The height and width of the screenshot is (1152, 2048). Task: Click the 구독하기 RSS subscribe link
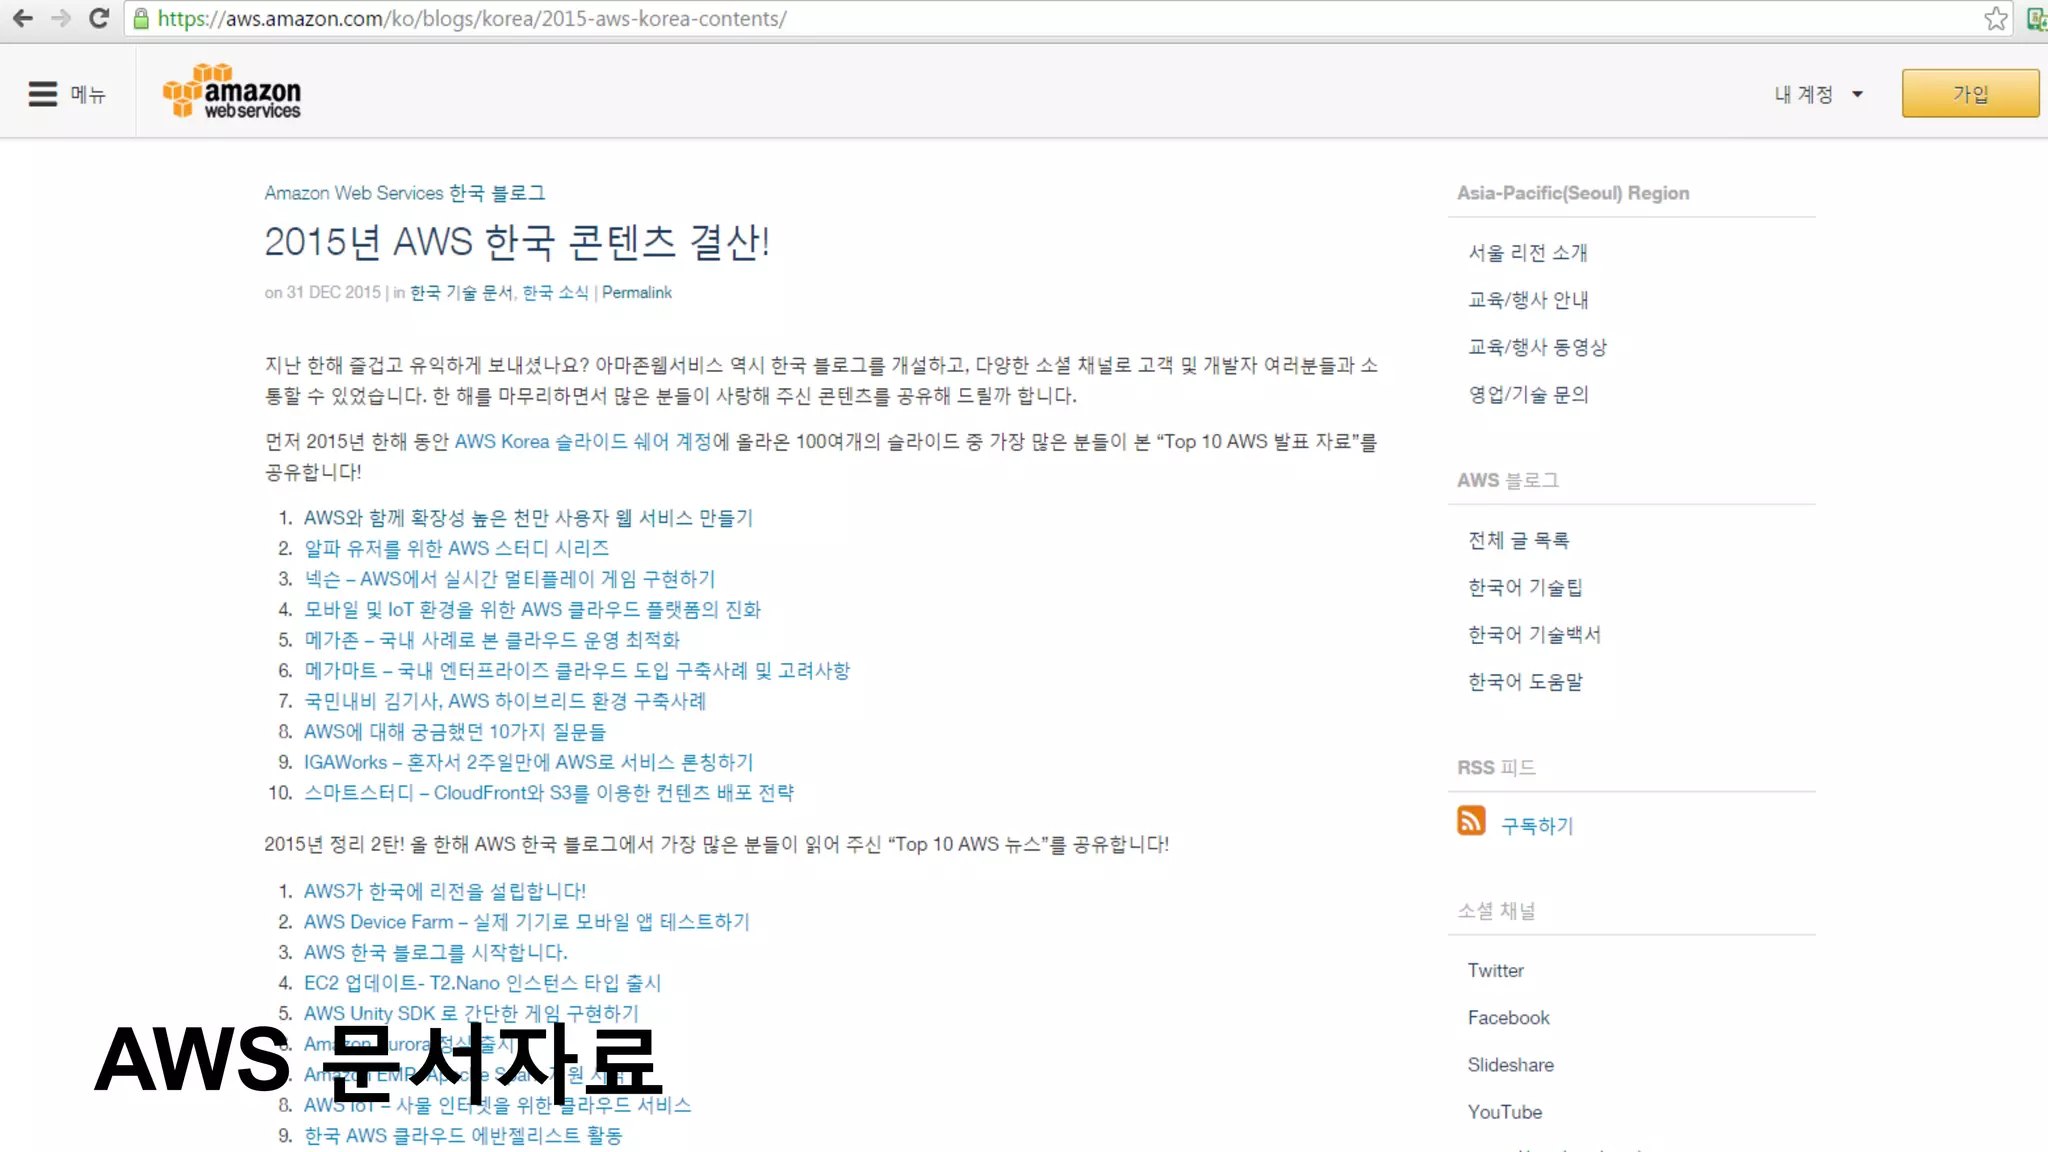point(1537,825)
